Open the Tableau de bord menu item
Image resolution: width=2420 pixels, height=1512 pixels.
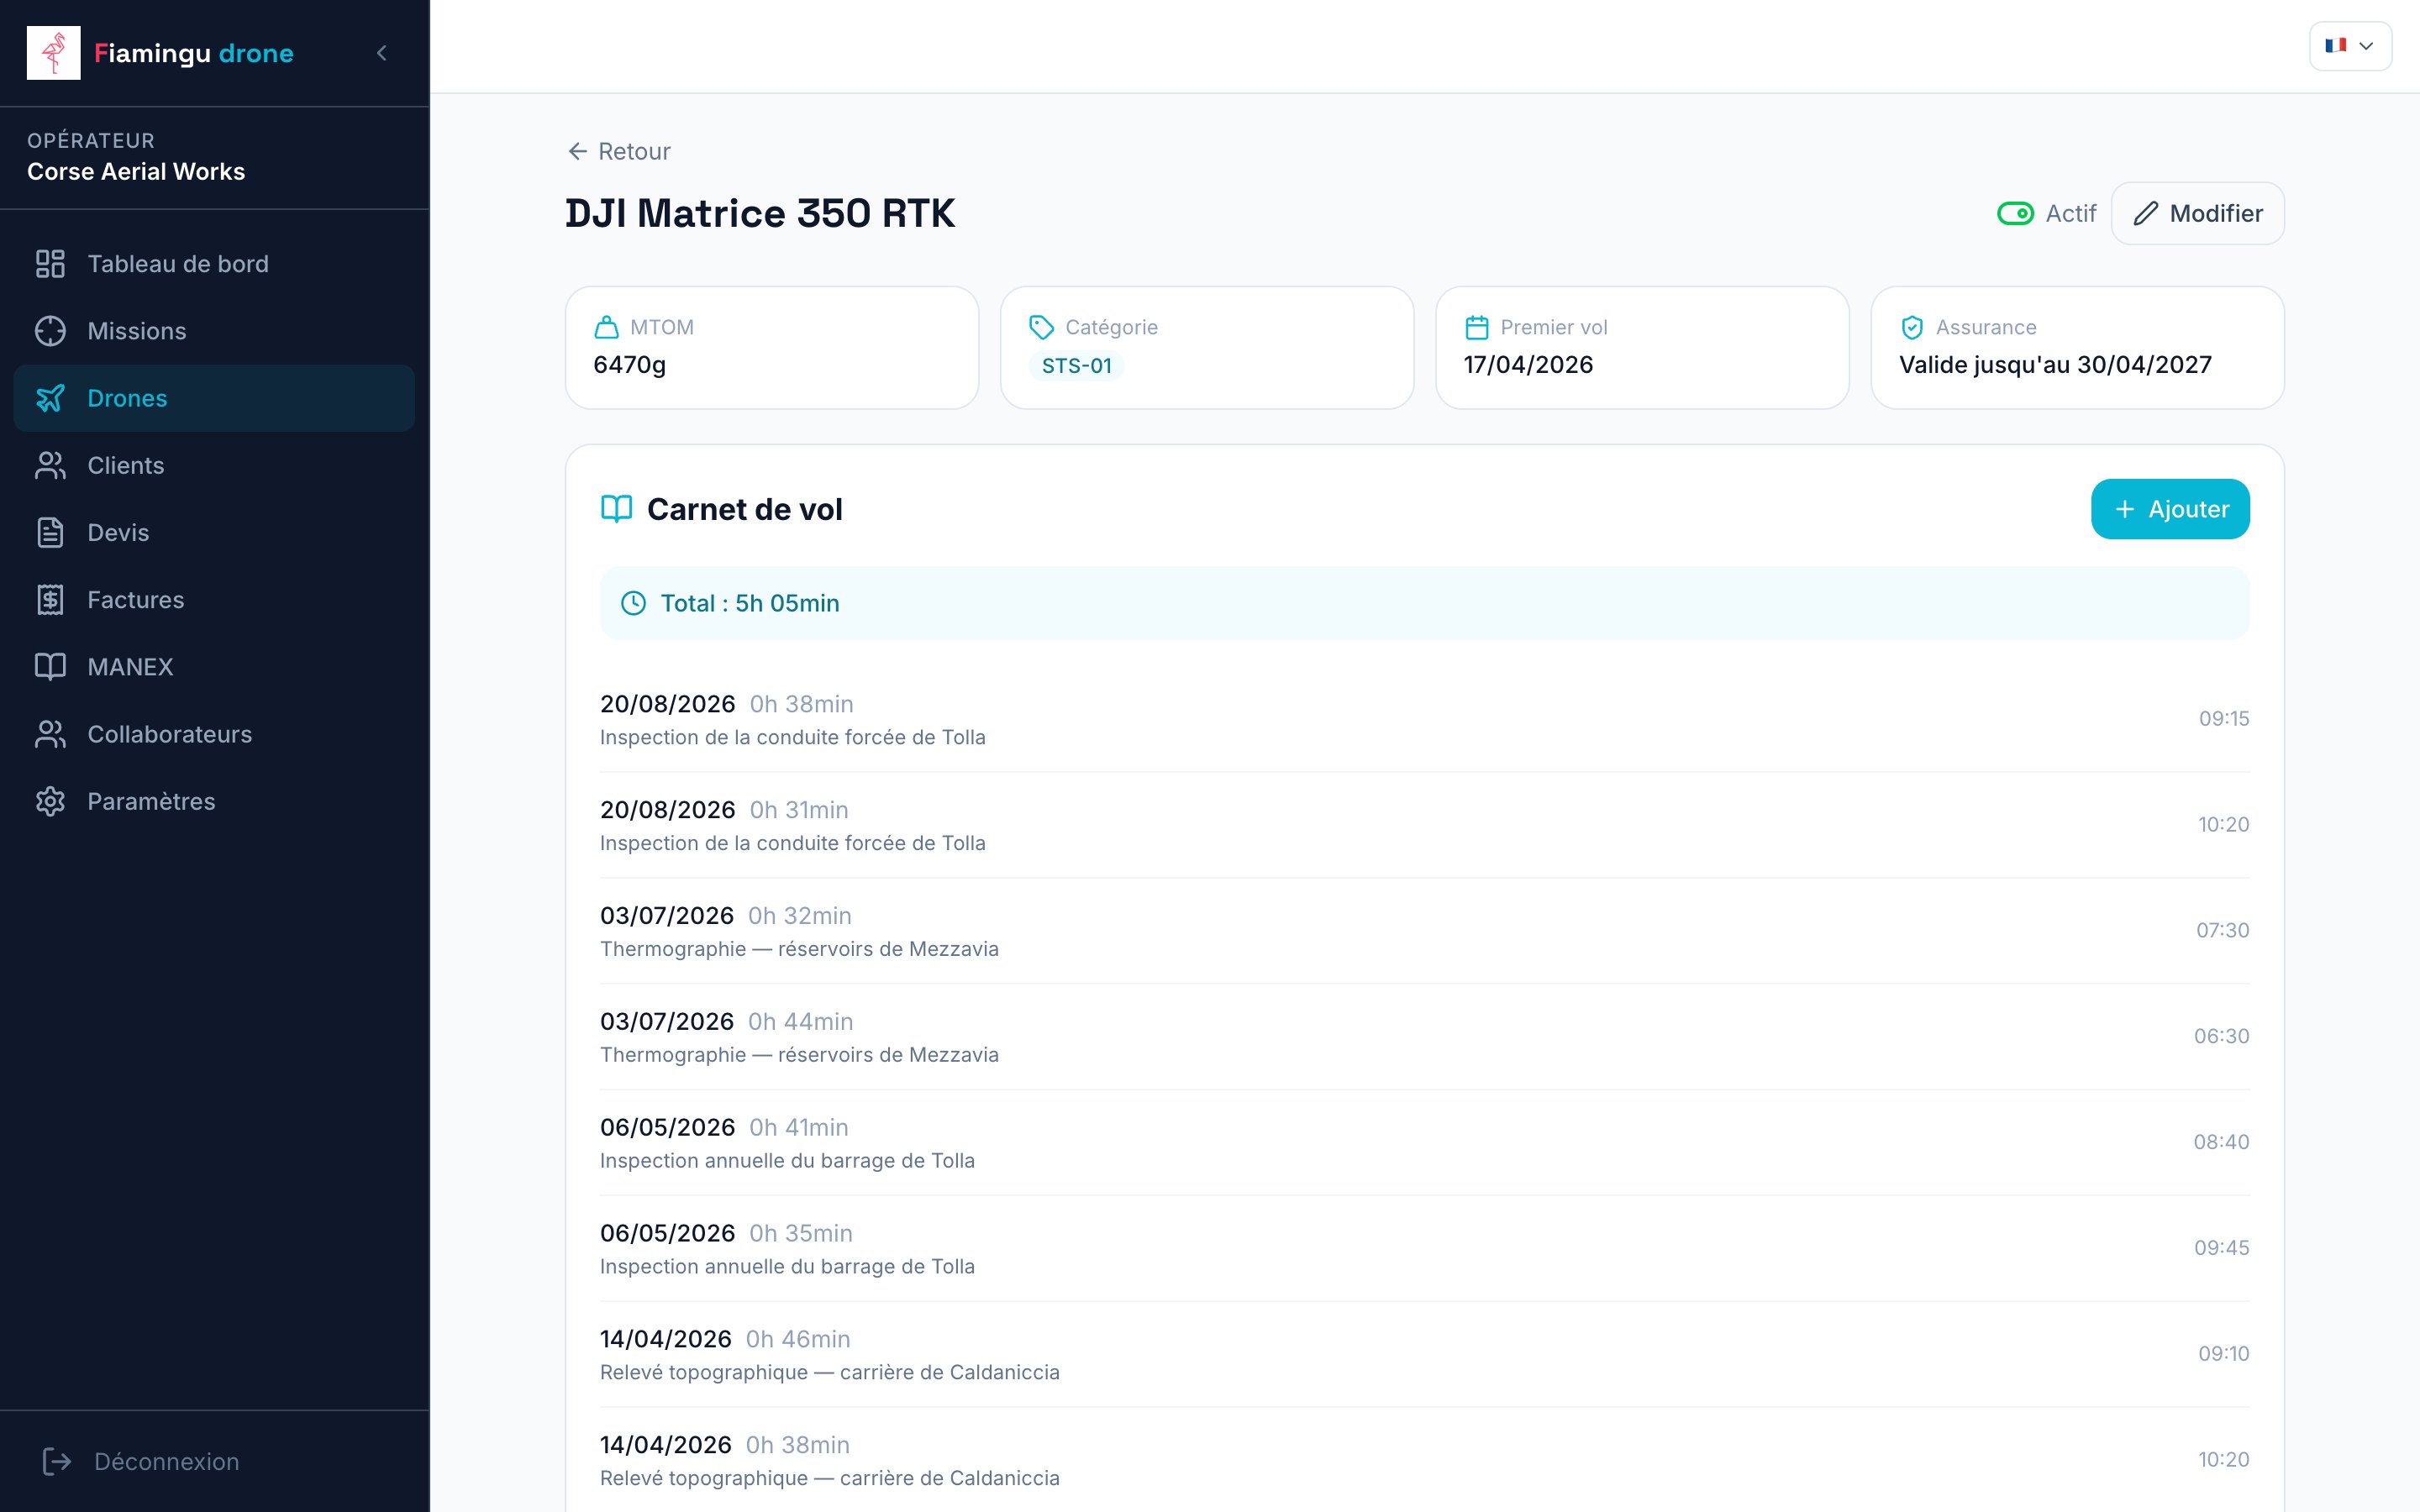214,264
